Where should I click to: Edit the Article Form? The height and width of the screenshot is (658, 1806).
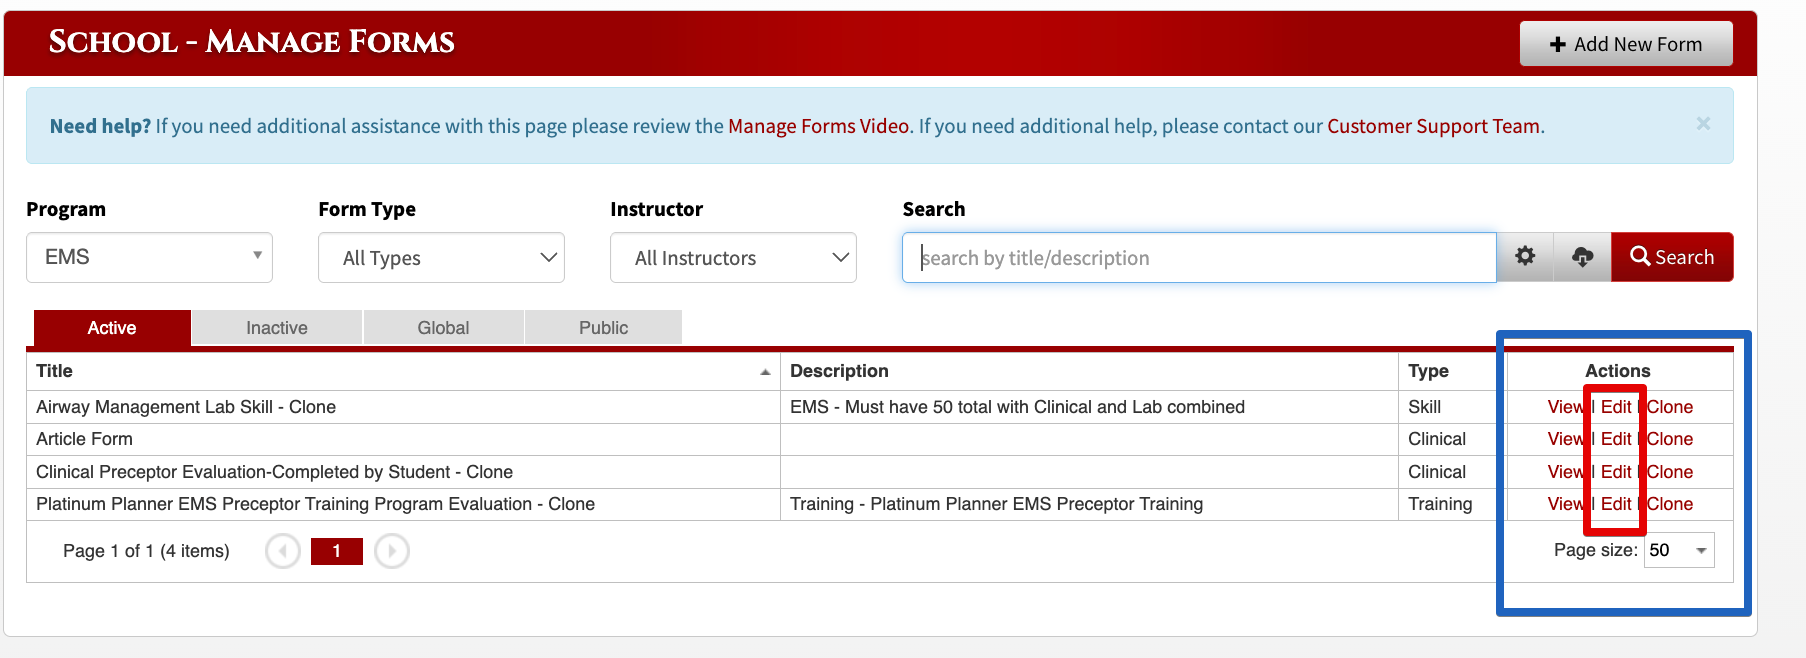pyautogui.click(x=1616, y=439)
